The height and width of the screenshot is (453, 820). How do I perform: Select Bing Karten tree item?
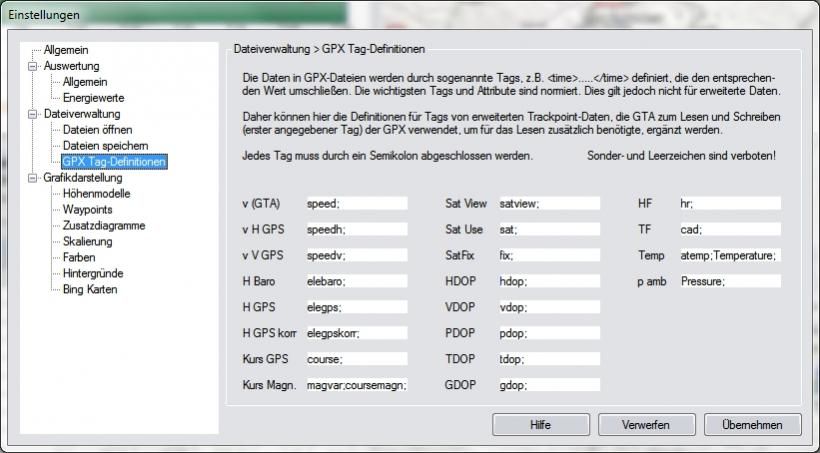(90, 290)
